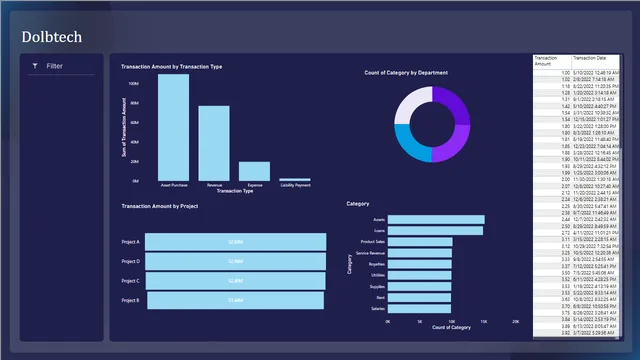Click the '2/8/2022 7:14:18 AM' date cell

(593, 79)
